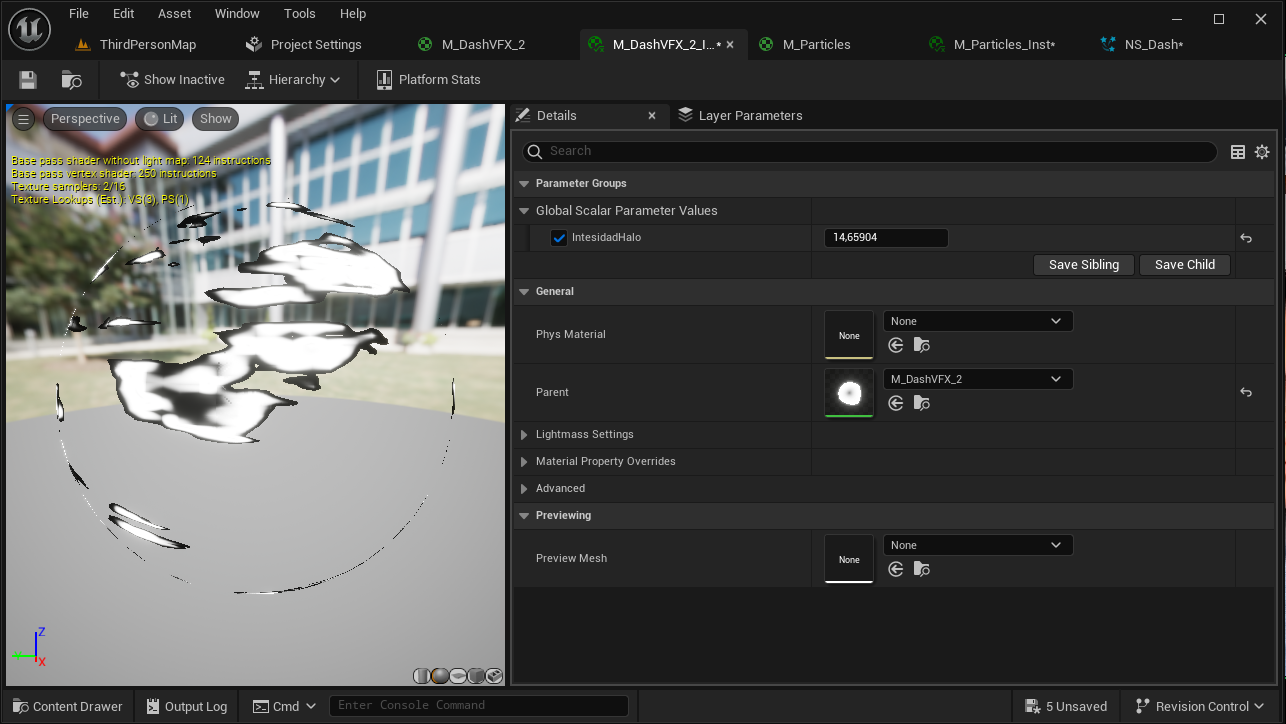Click the Save Sibling button

coord(1083,265)
